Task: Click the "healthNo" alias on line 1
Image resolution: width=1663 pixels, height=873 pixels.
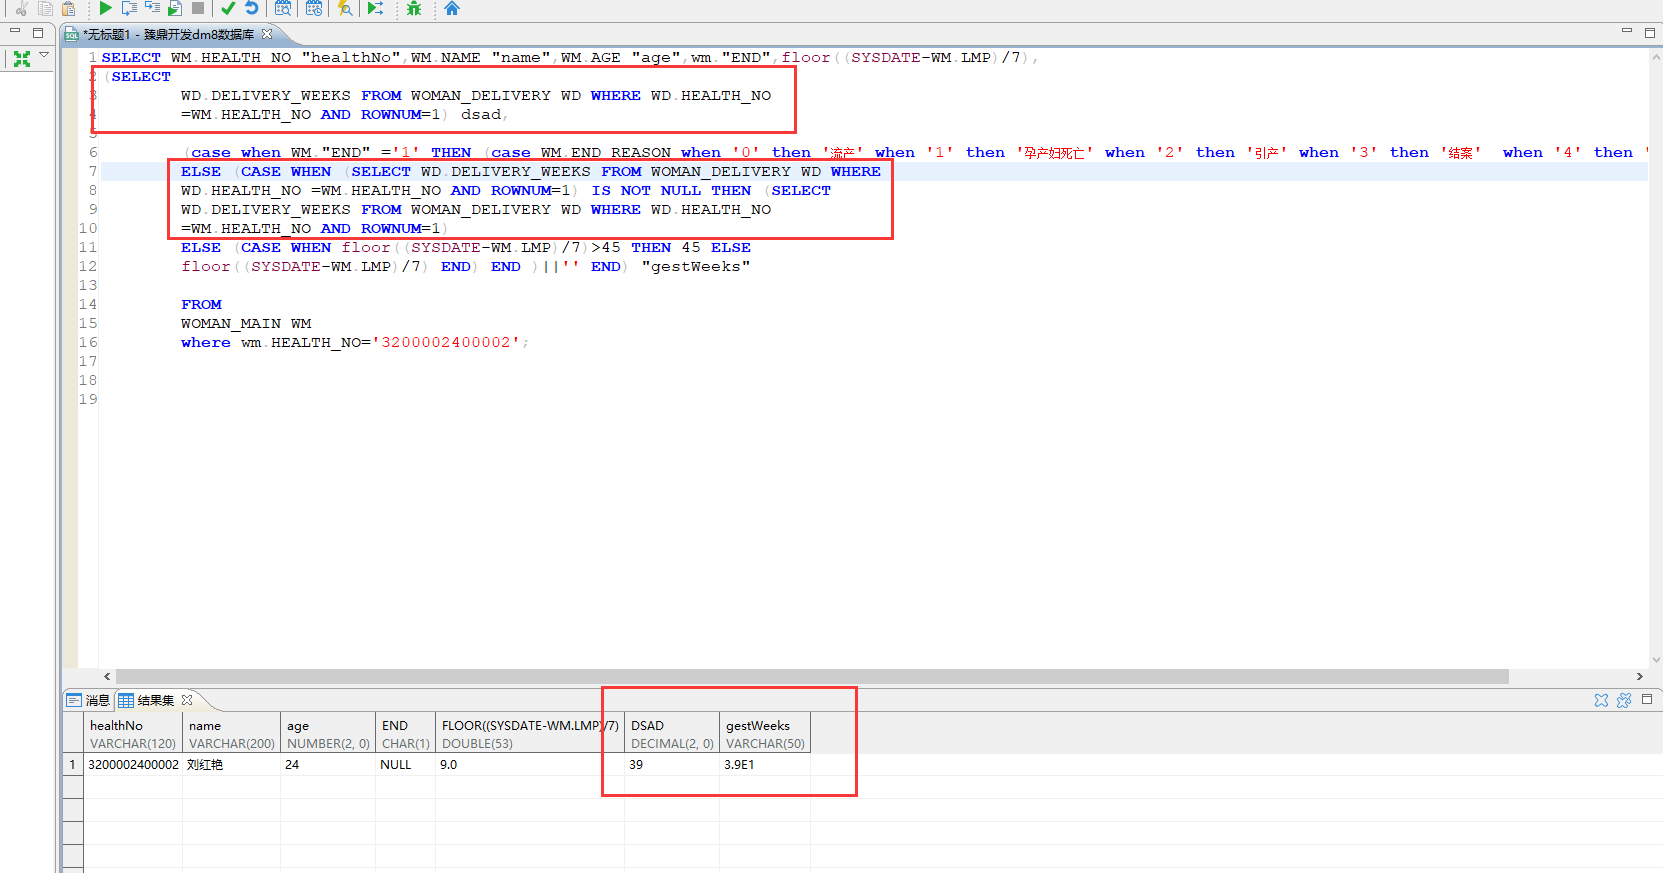Action: pos(351,58)
